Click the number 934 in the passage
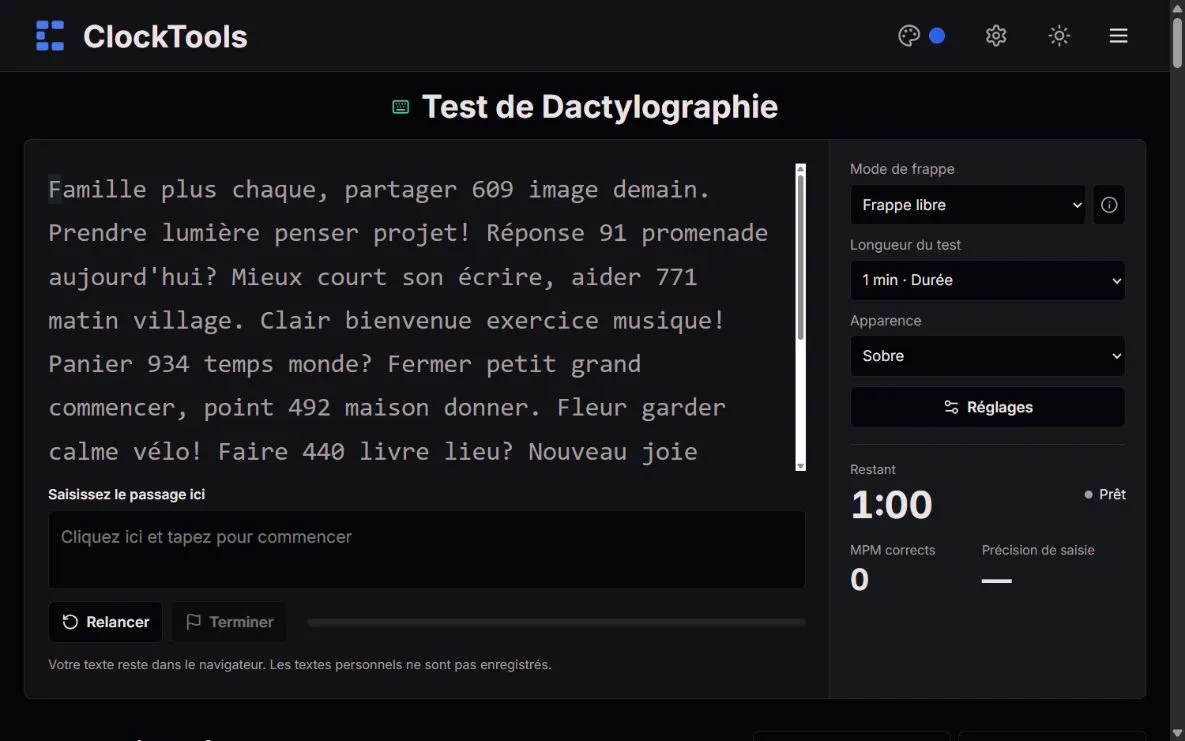 click(x=168, y=364)
